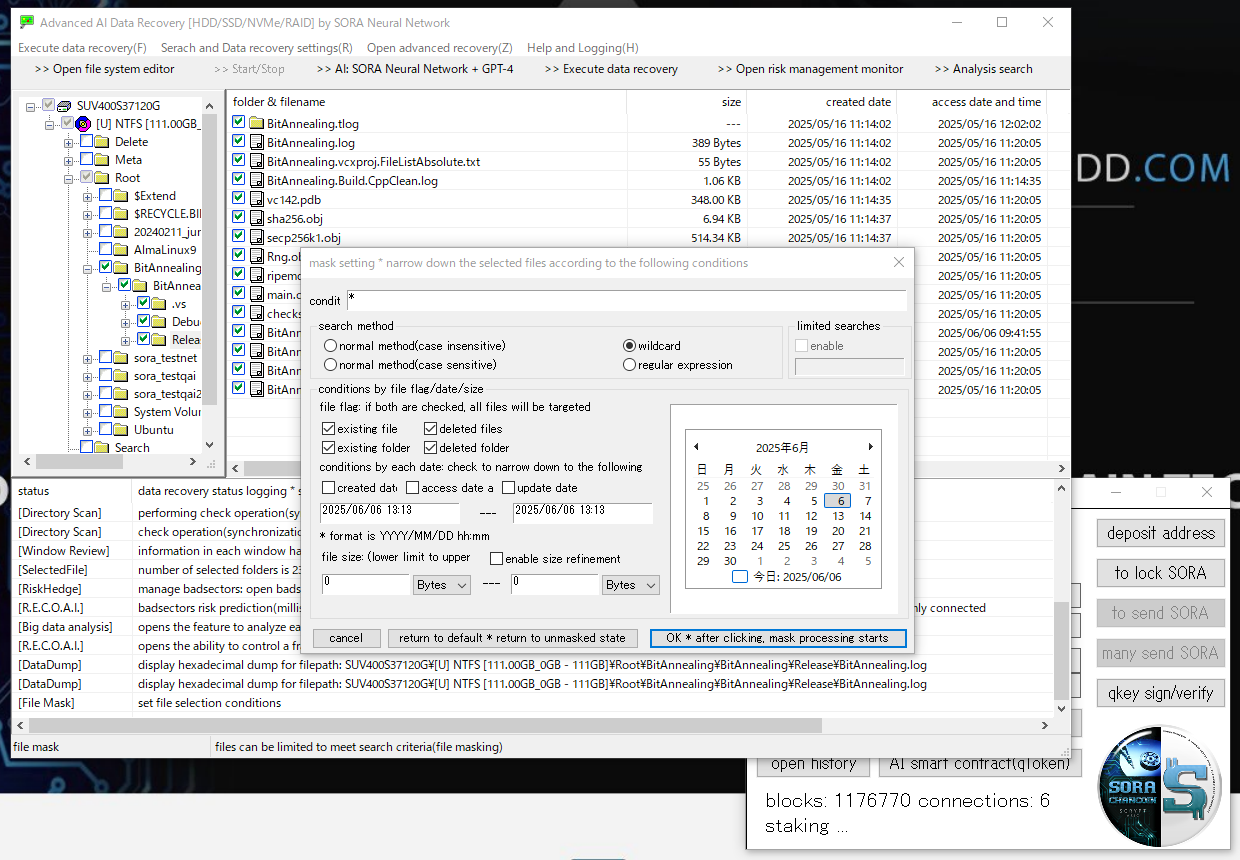Check enable size refinement

click(496, 559)
